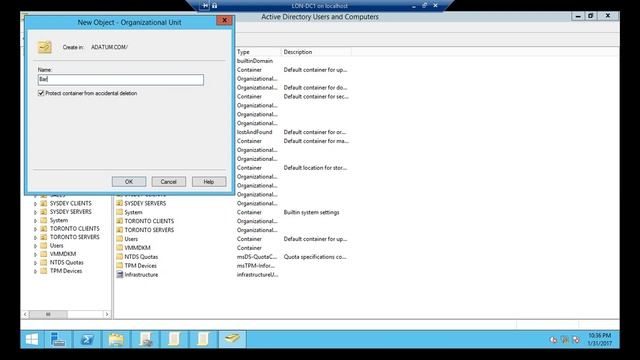Image resolution: width=640 pixels, height=360 pixels.
Task: Click the tree pane horizontal scrollbar thumb
Action: (x=48, y=314)
